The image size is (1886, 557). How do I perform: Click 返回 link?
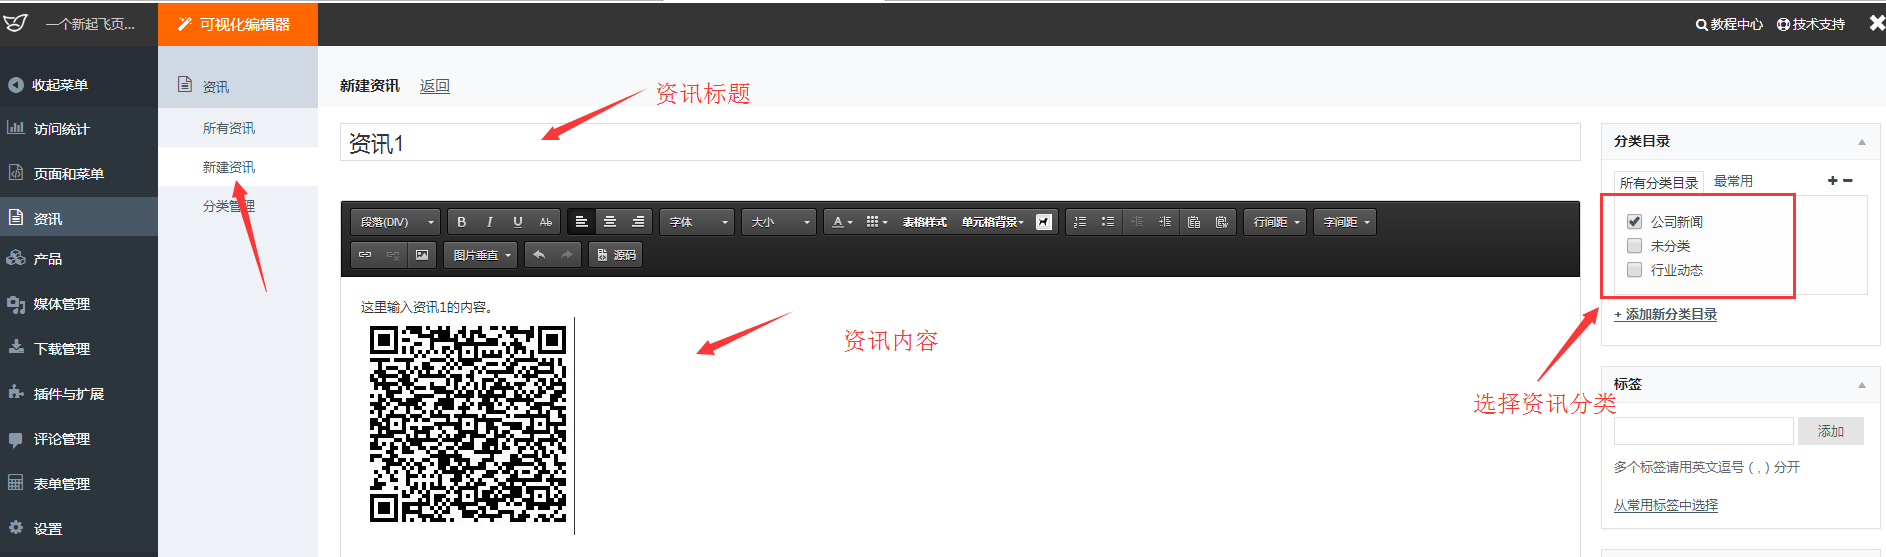(435, 86)
